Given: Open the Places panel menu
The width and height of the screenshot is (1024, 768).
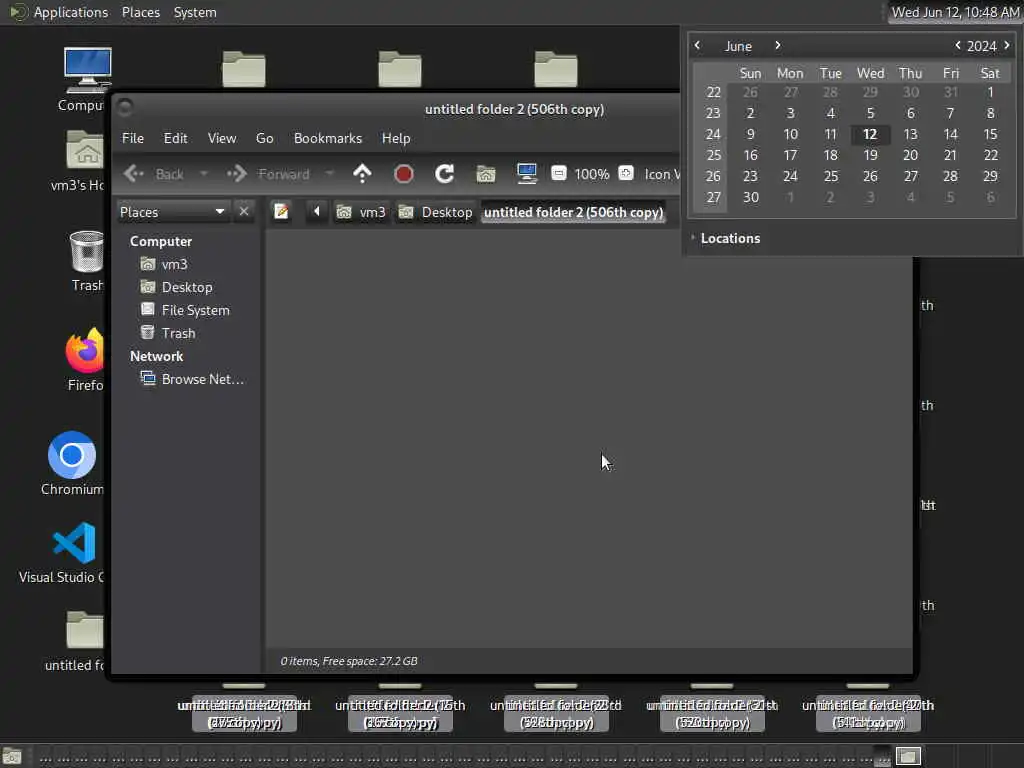Looking at the screenshot, I should click(x=140, y=12).
